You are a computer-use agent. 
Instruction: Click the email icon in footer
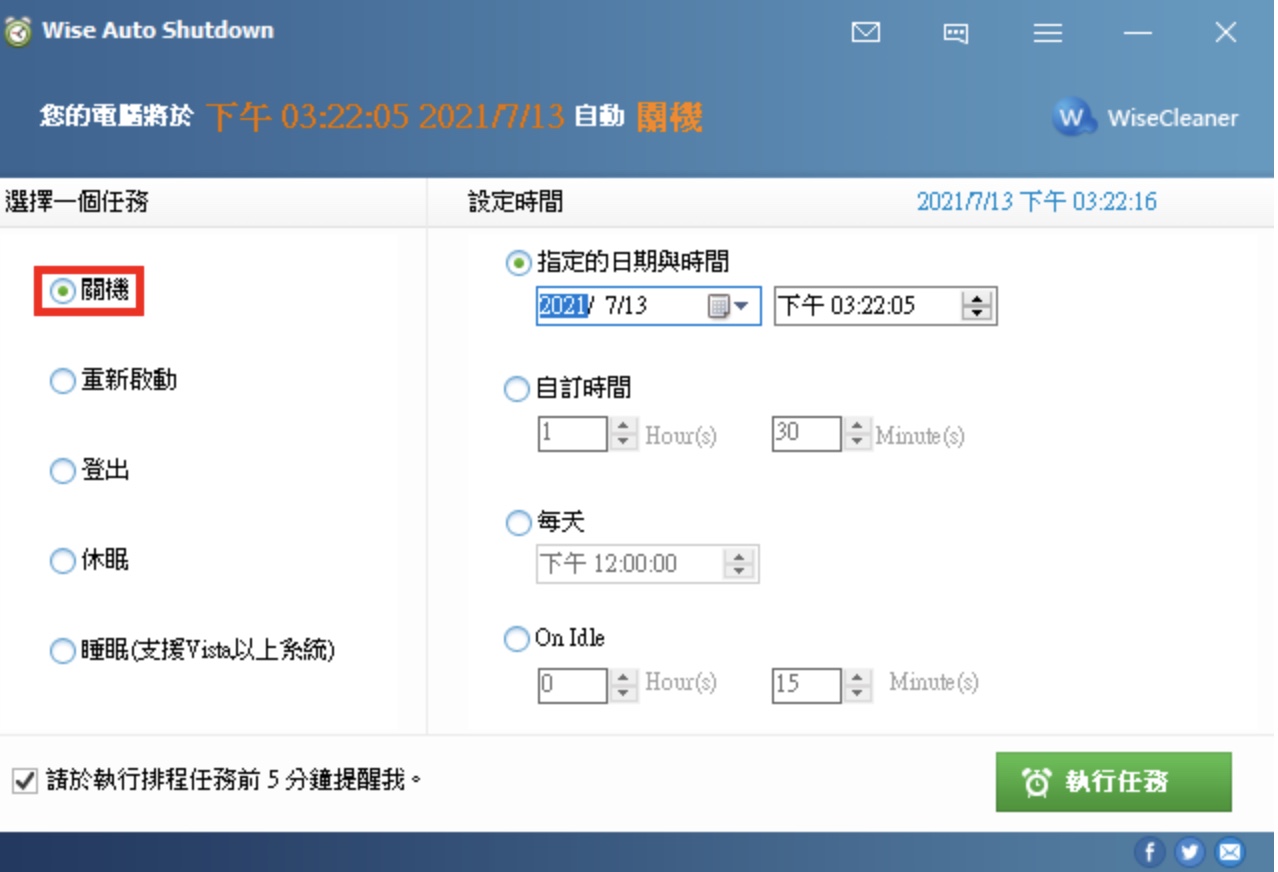(1230, 852)
